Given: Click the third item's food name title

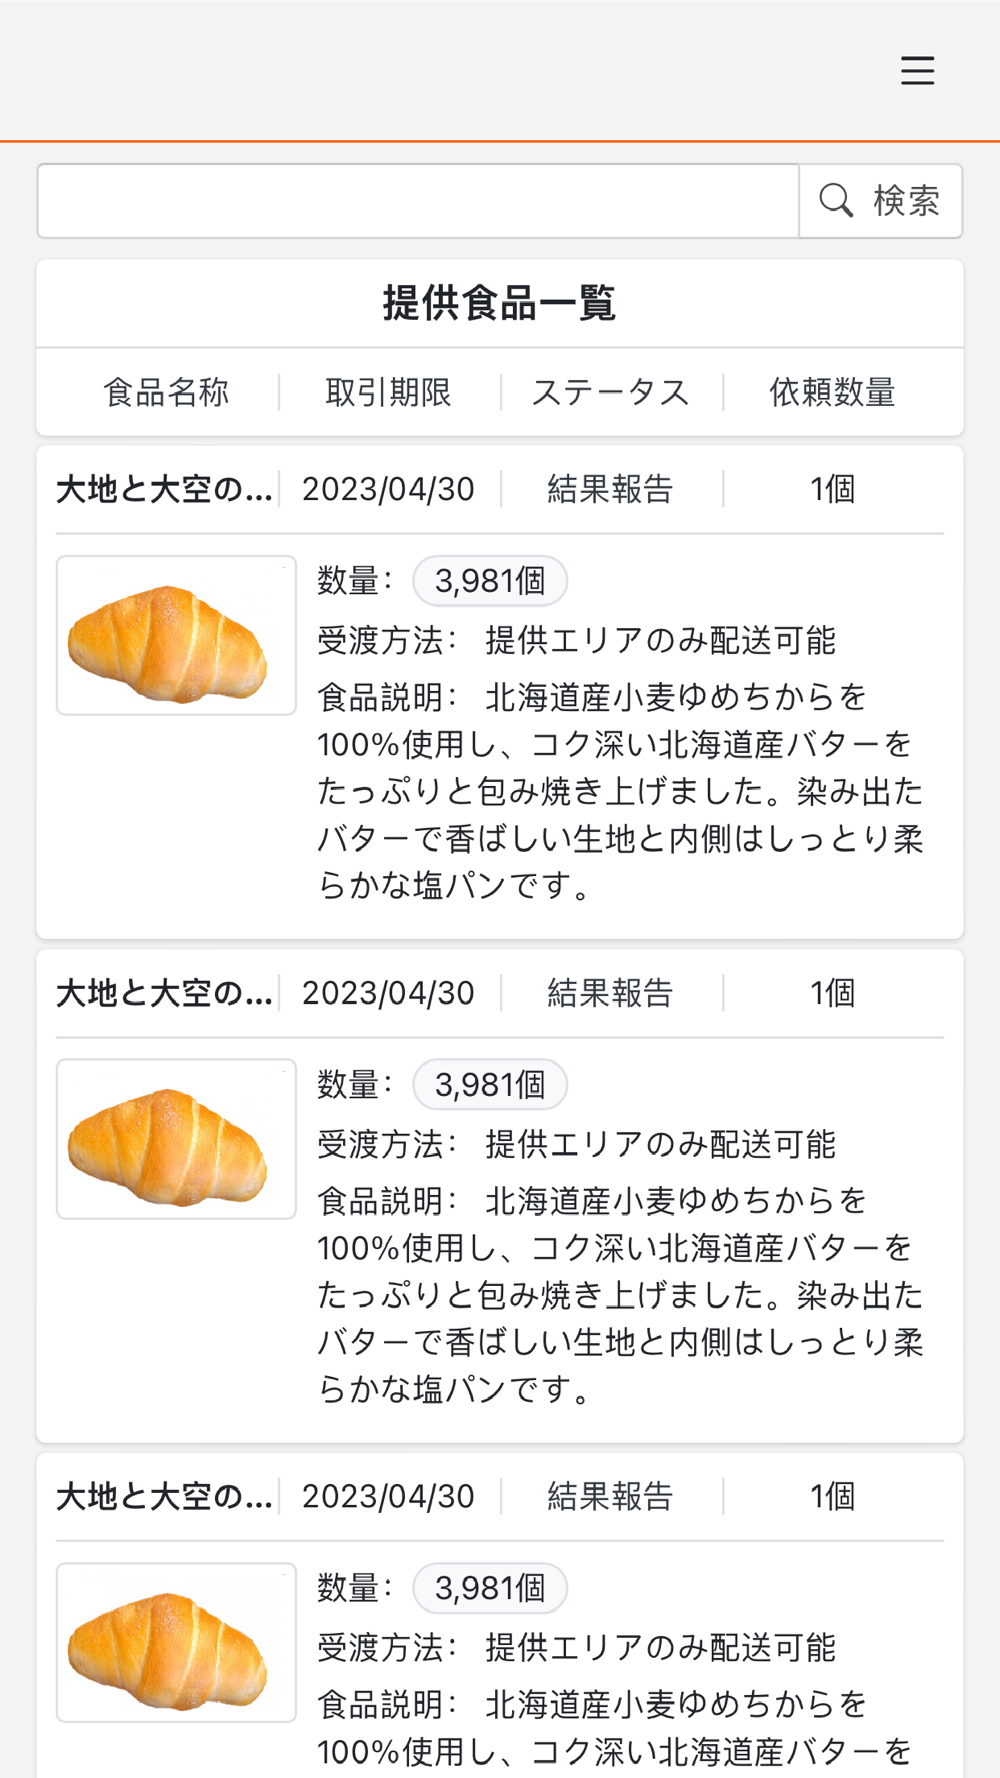Looking at the screenshot, I should coord(165,1497).
